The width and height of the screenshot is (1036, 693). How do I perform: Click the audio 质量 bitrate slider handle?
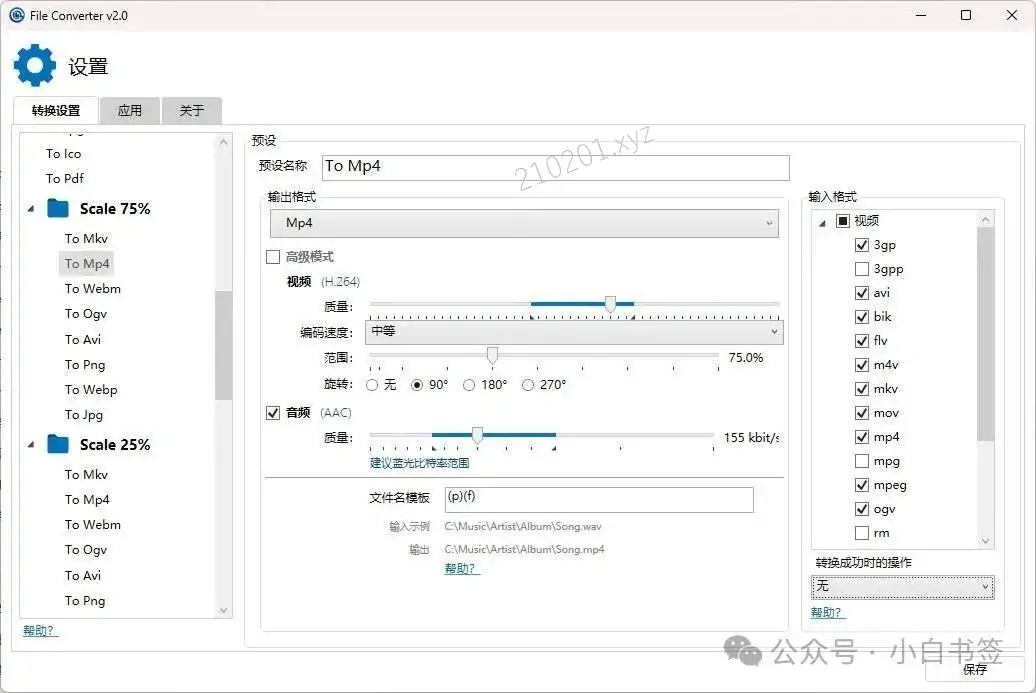(x=477, y=435)
